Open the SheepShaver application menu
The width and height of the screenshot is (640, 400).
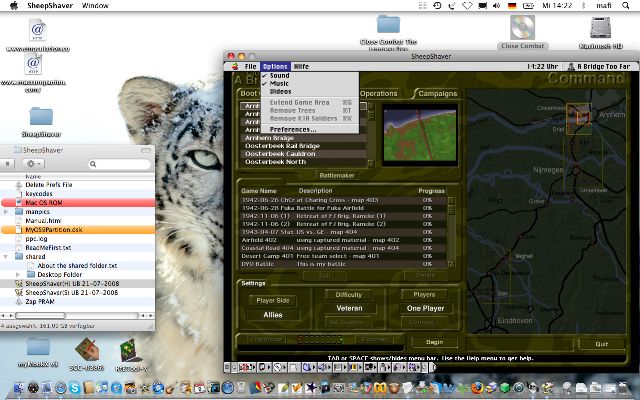tap(50, 6)
